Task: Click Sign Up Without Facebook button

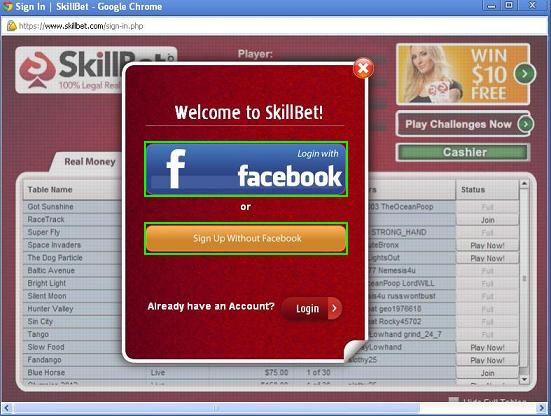Action: click(x=246, y=238)
